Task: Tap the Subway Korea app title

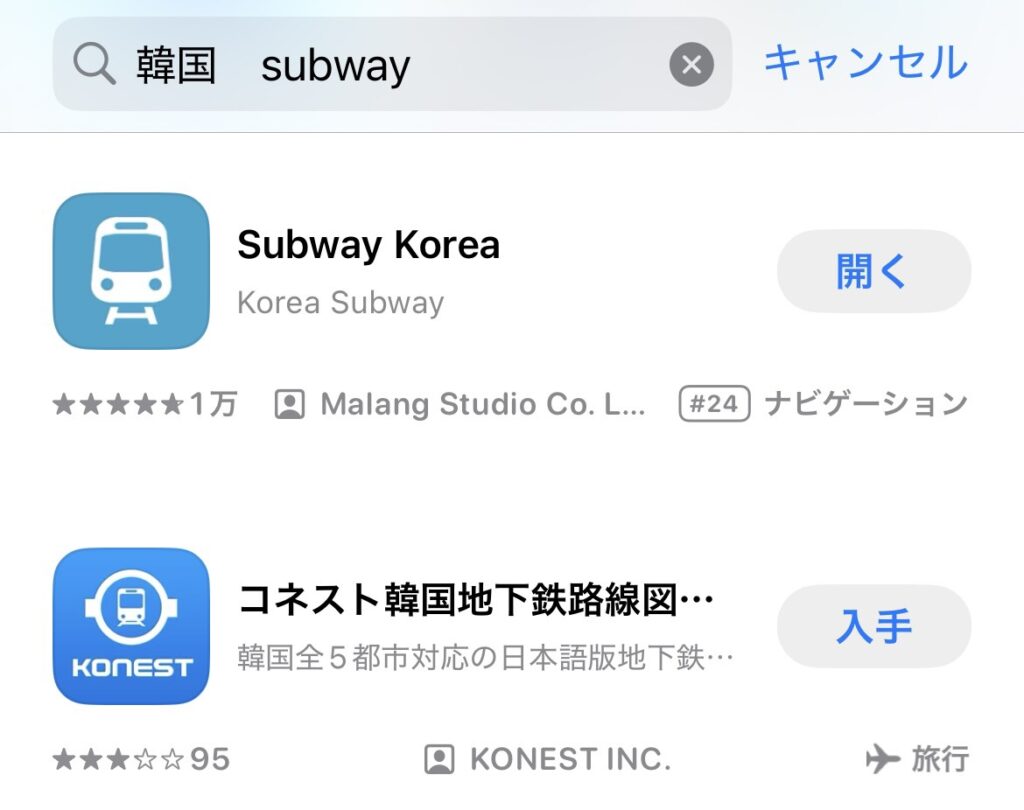Action: (x=368, y=246)
